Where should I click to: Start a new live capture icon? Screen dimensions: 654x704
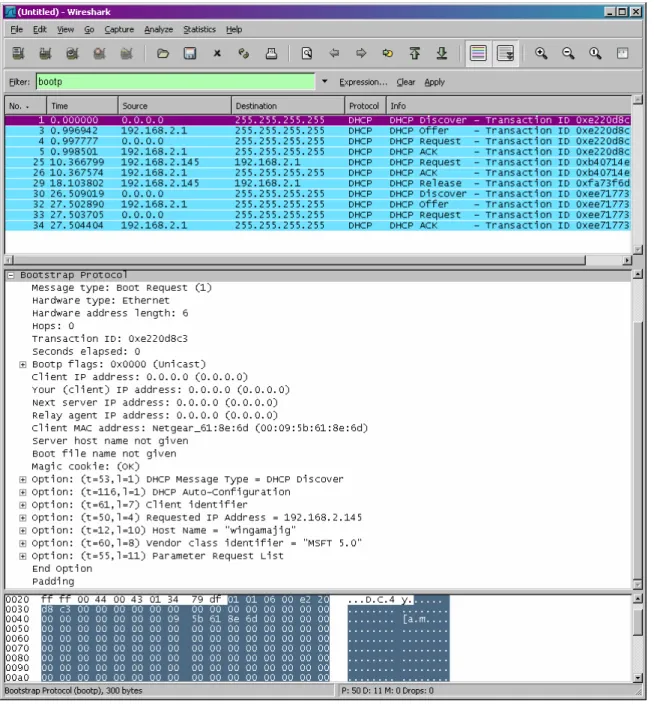pyautogui.click(x=72, y=53)
